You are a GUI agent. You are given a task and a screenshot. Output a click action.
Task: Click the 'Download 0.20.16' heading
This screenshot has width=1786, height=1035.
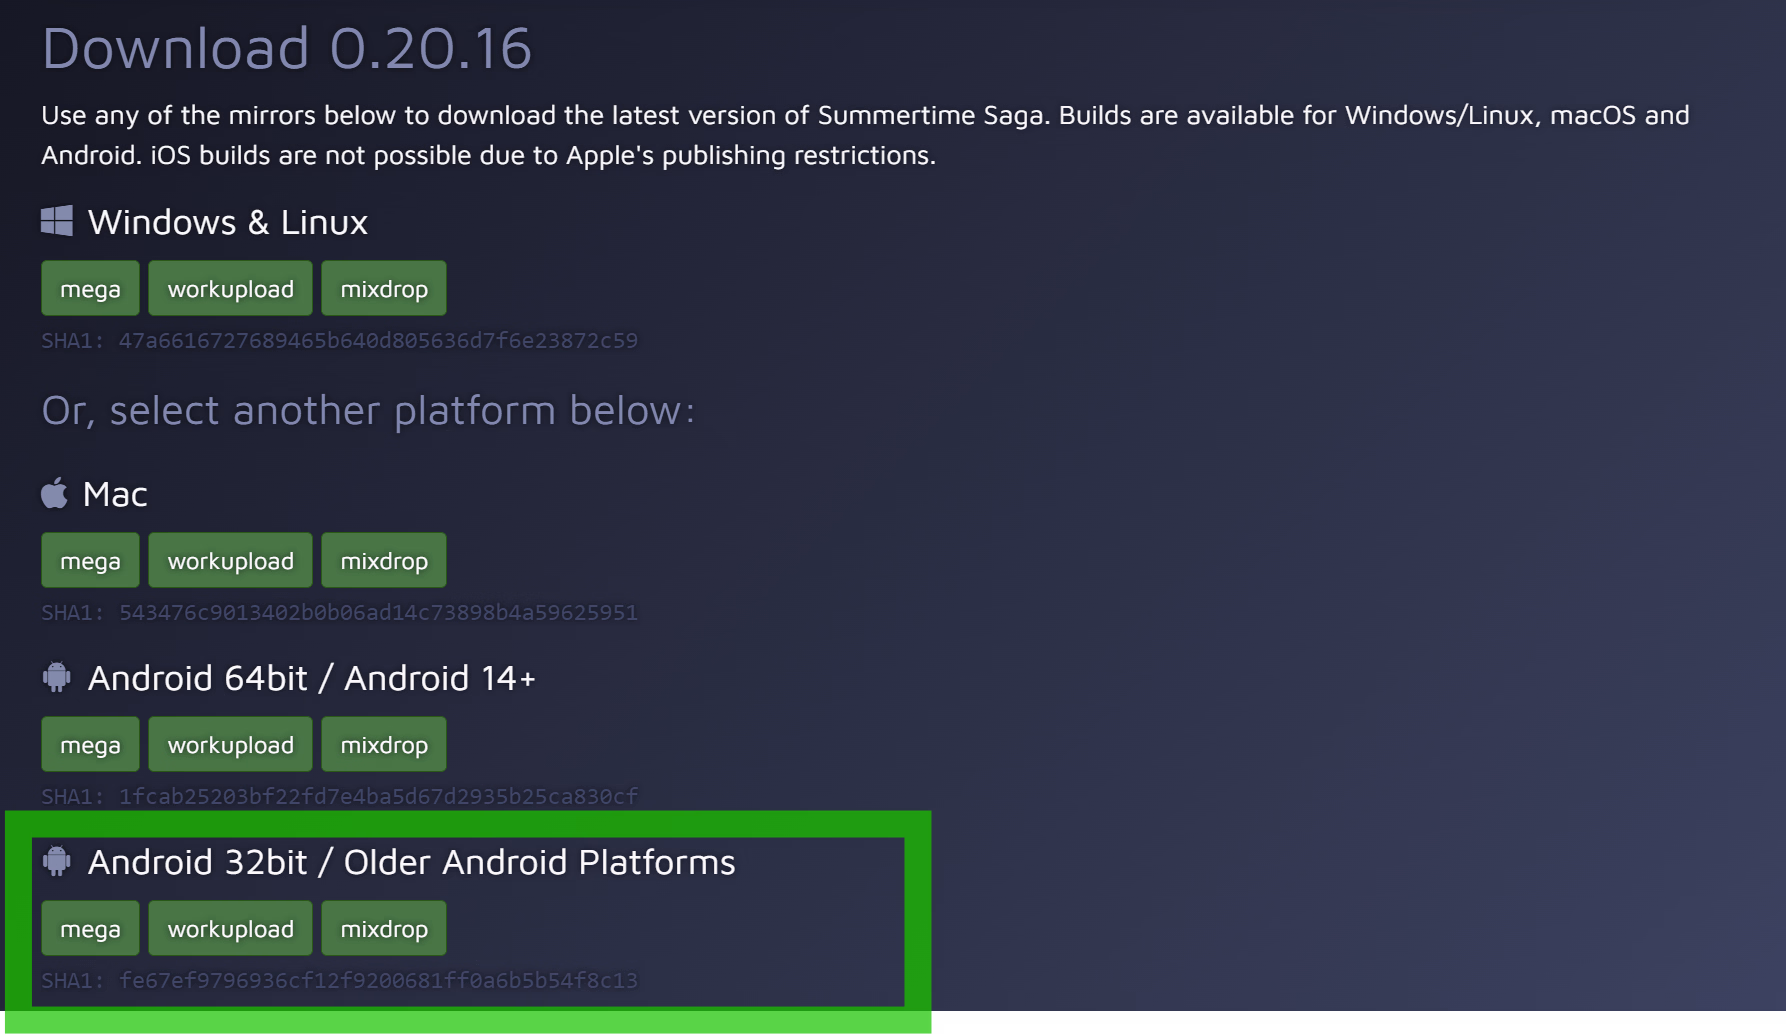286,47
